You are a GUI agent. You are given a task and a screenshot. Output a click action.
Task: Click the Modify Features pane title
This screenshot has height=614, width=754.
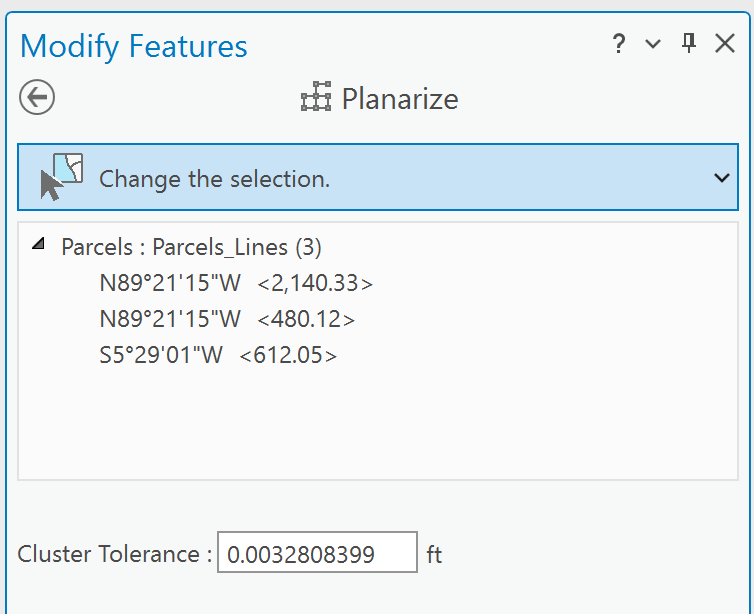(x=134, y=46)
